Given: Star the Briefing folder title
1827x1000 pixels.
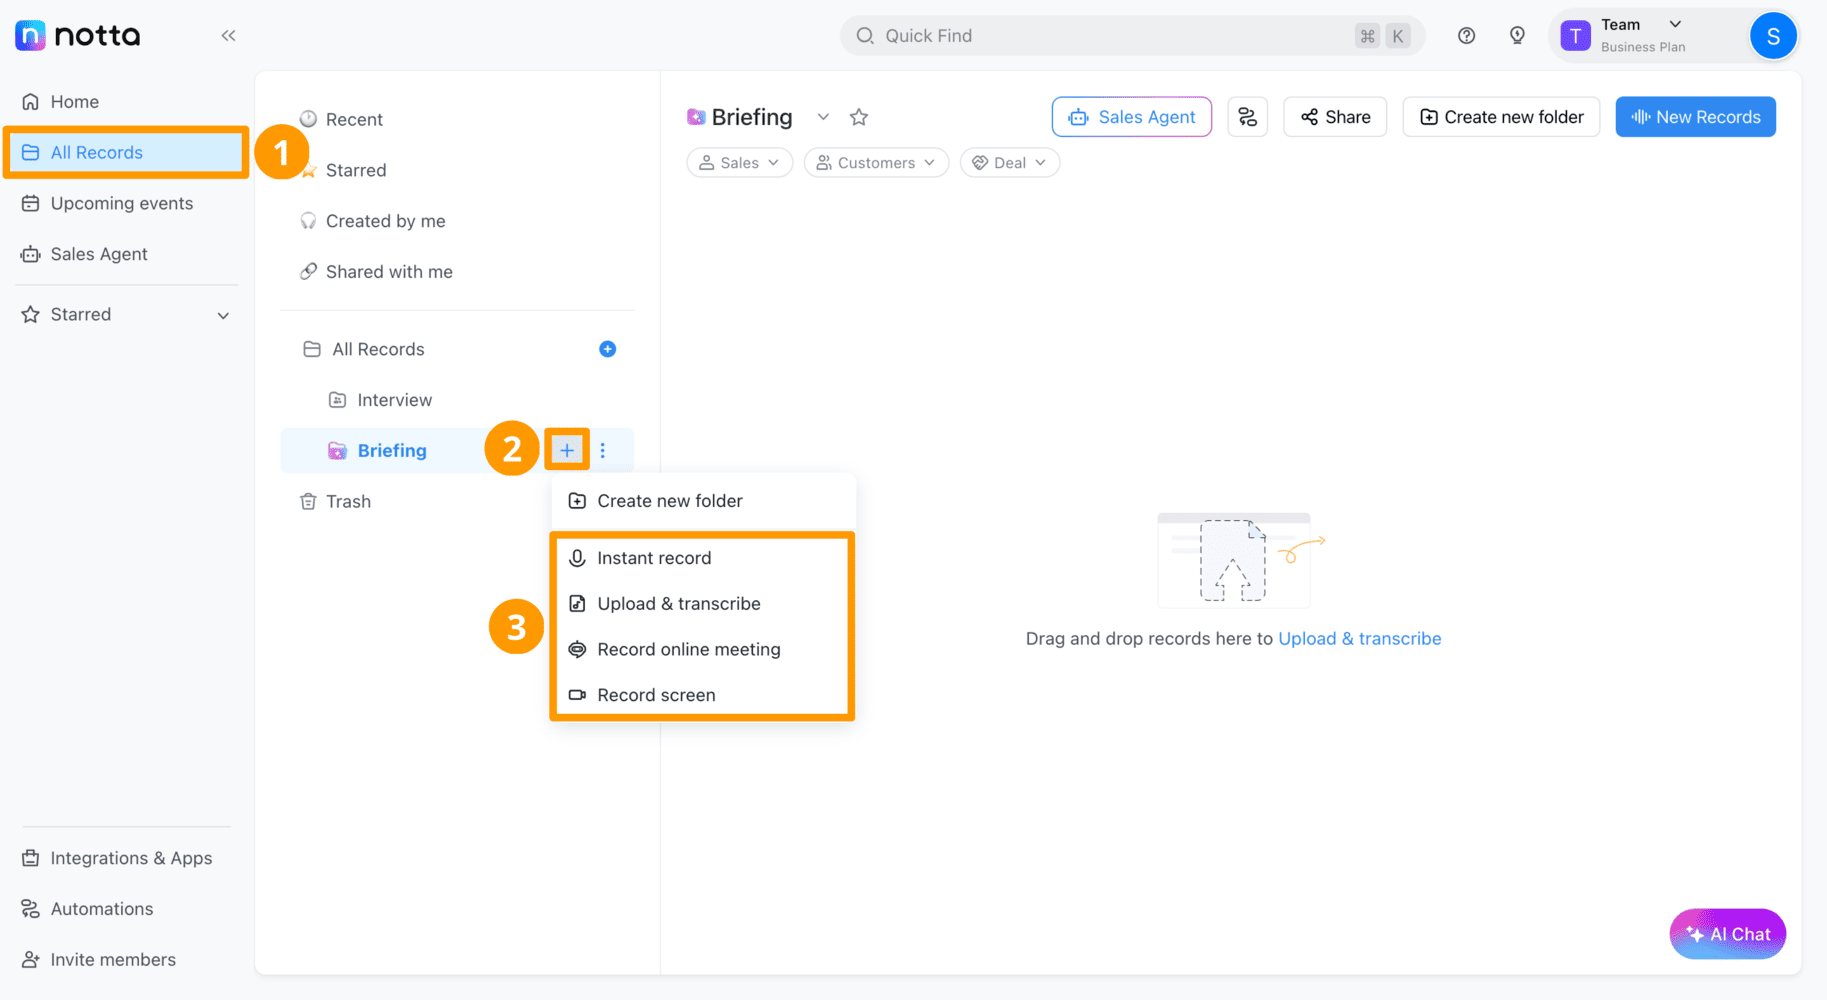Looking at the screenshot, I should pos(858,117).
